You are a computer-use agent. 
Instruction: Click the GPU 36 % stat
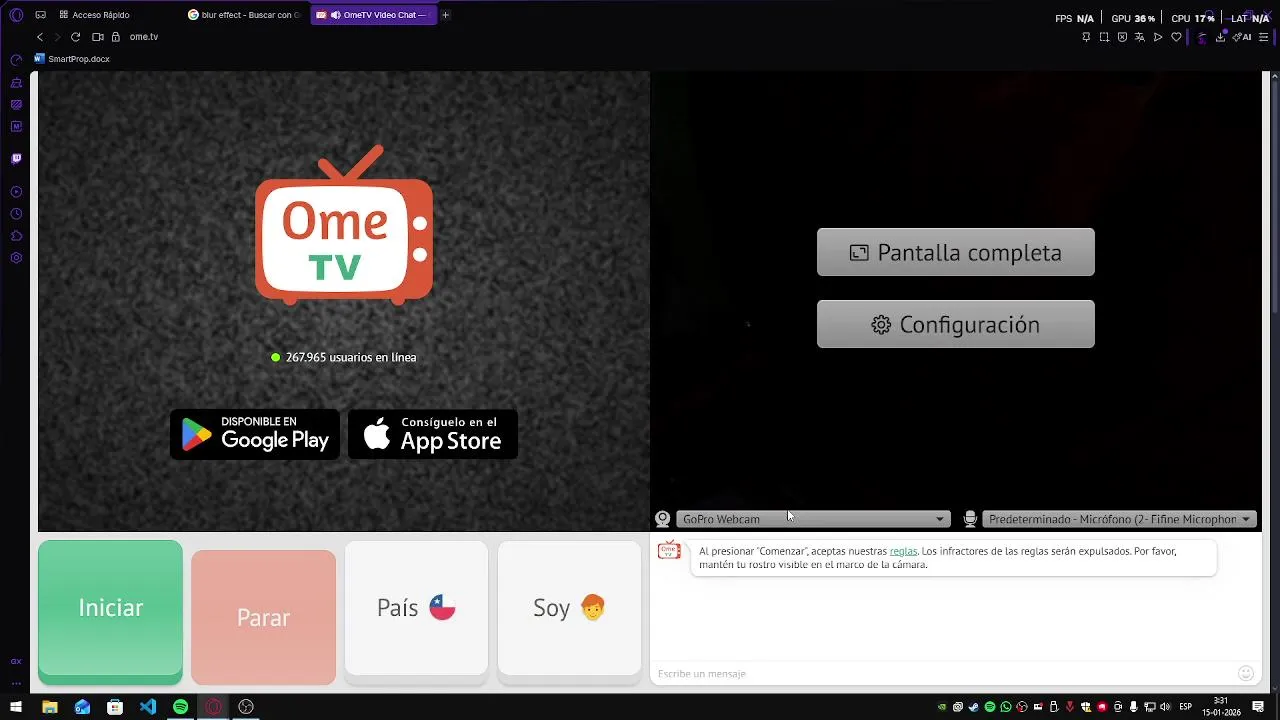pyautogui.click(x=1133, y=18)
